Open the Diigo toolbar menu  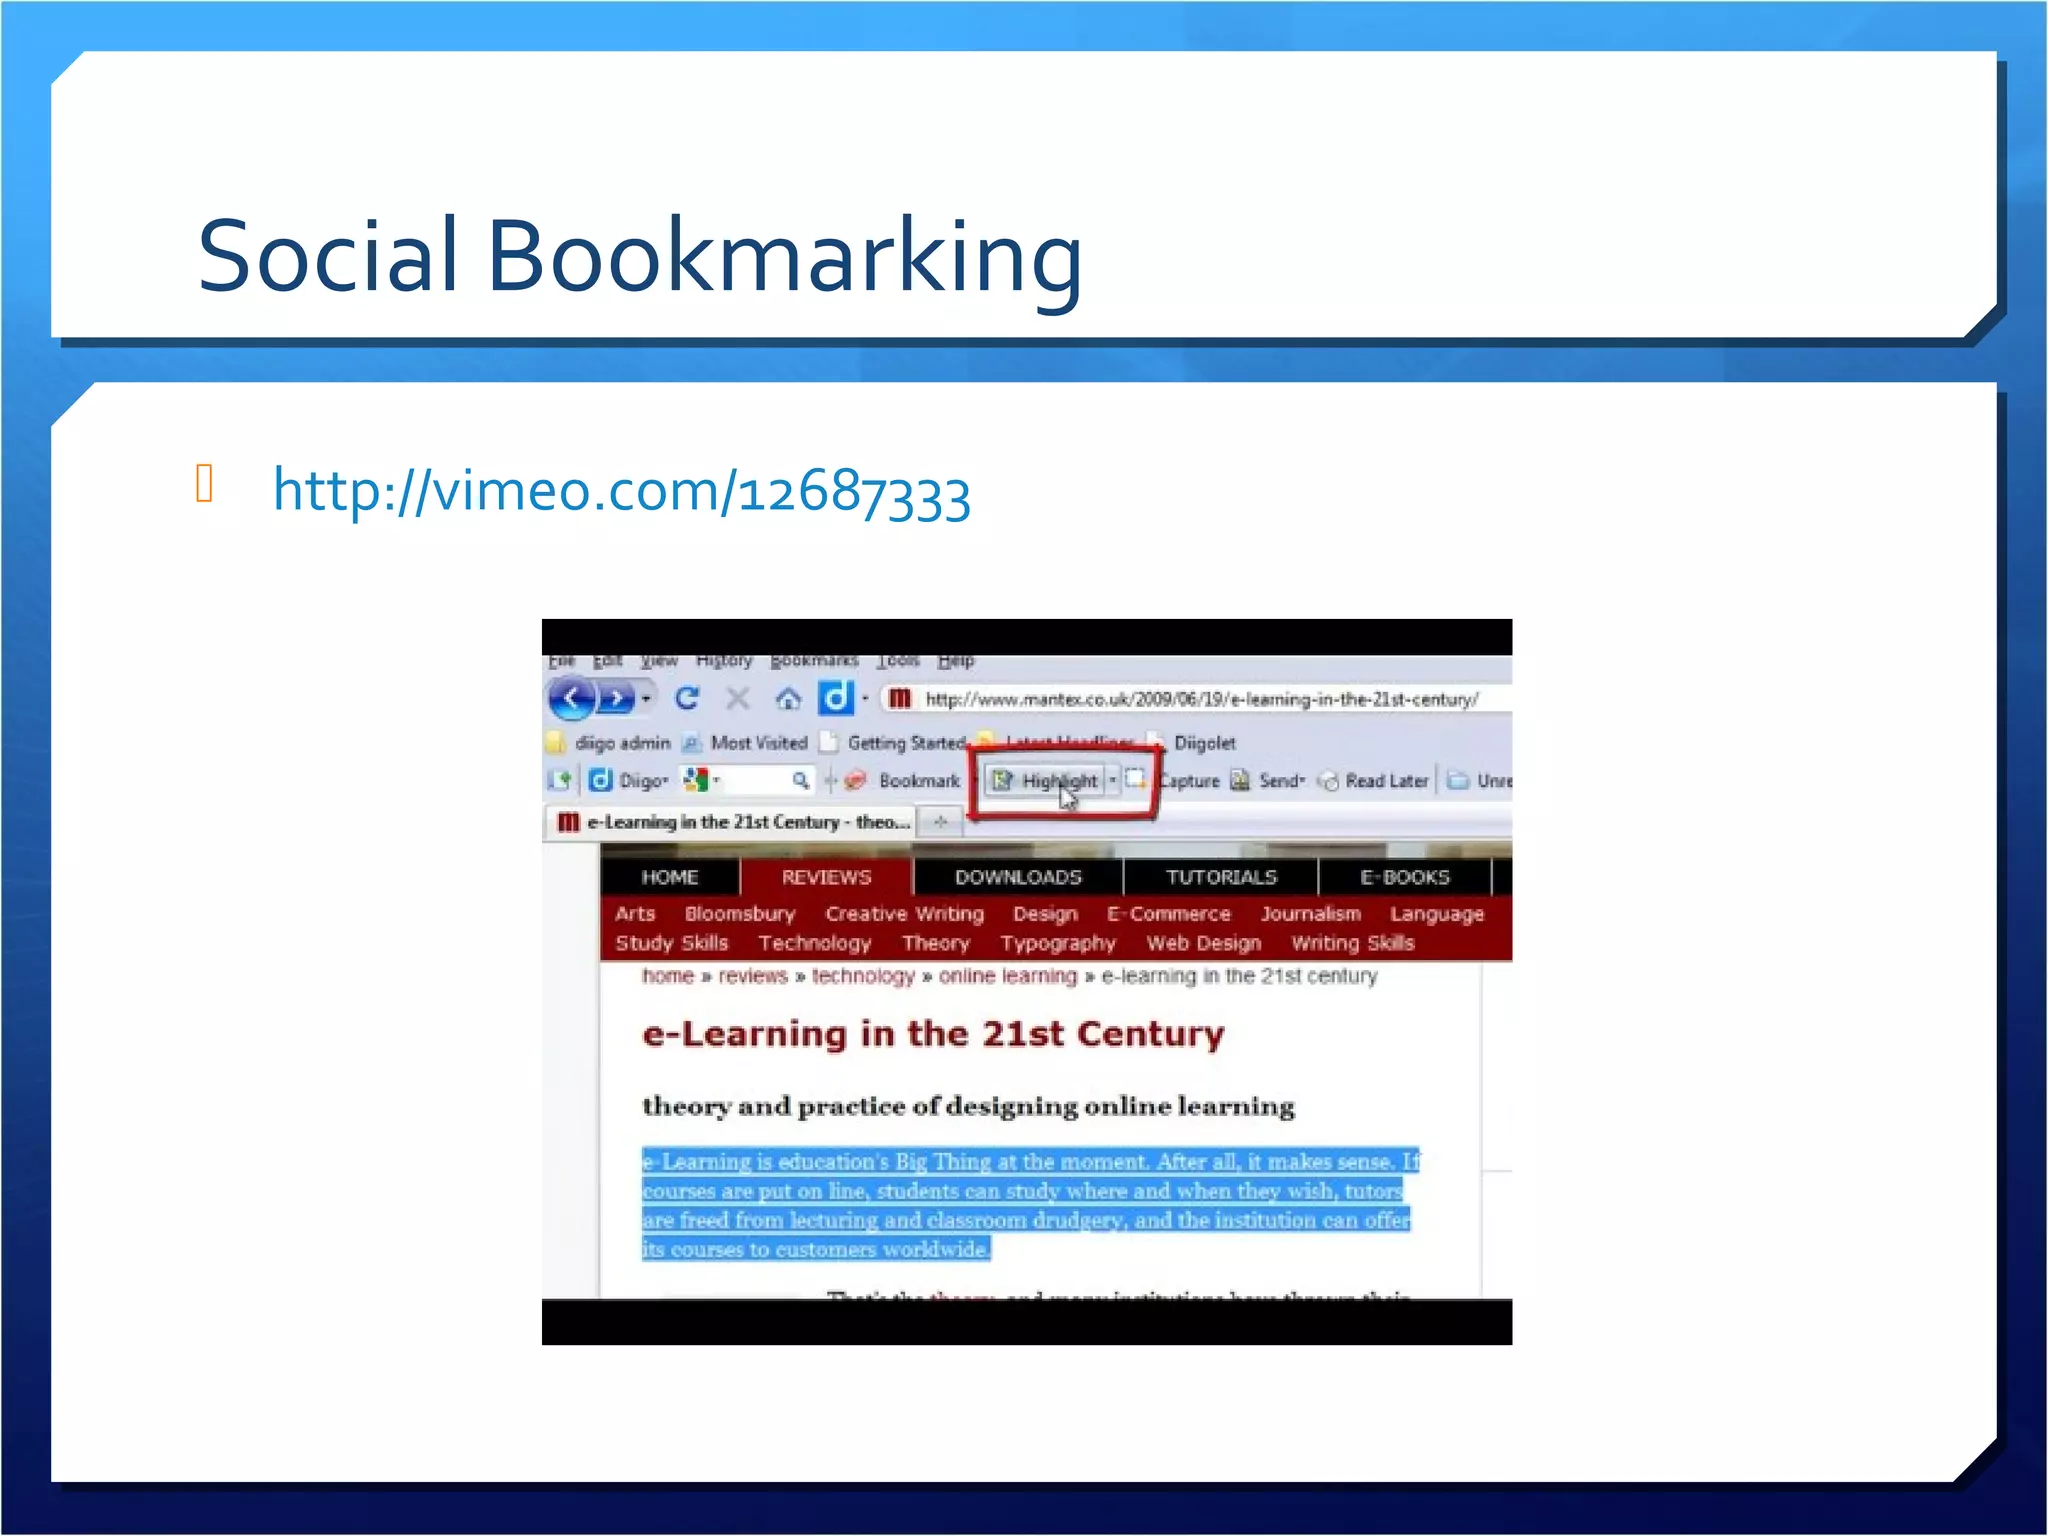629,780
